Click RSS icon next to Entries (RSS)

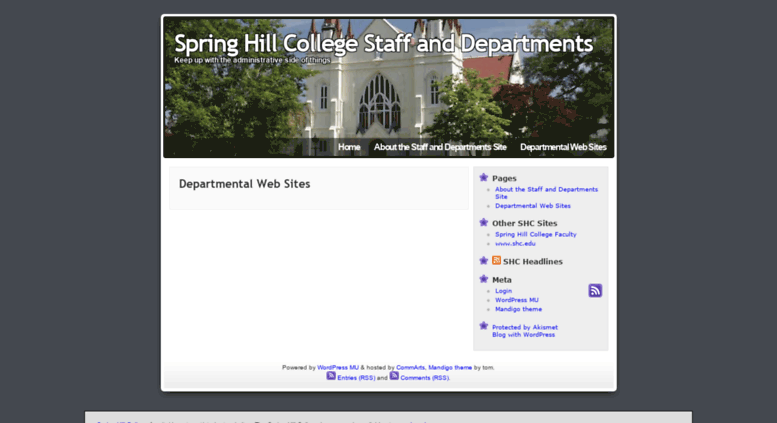(331, 376)
